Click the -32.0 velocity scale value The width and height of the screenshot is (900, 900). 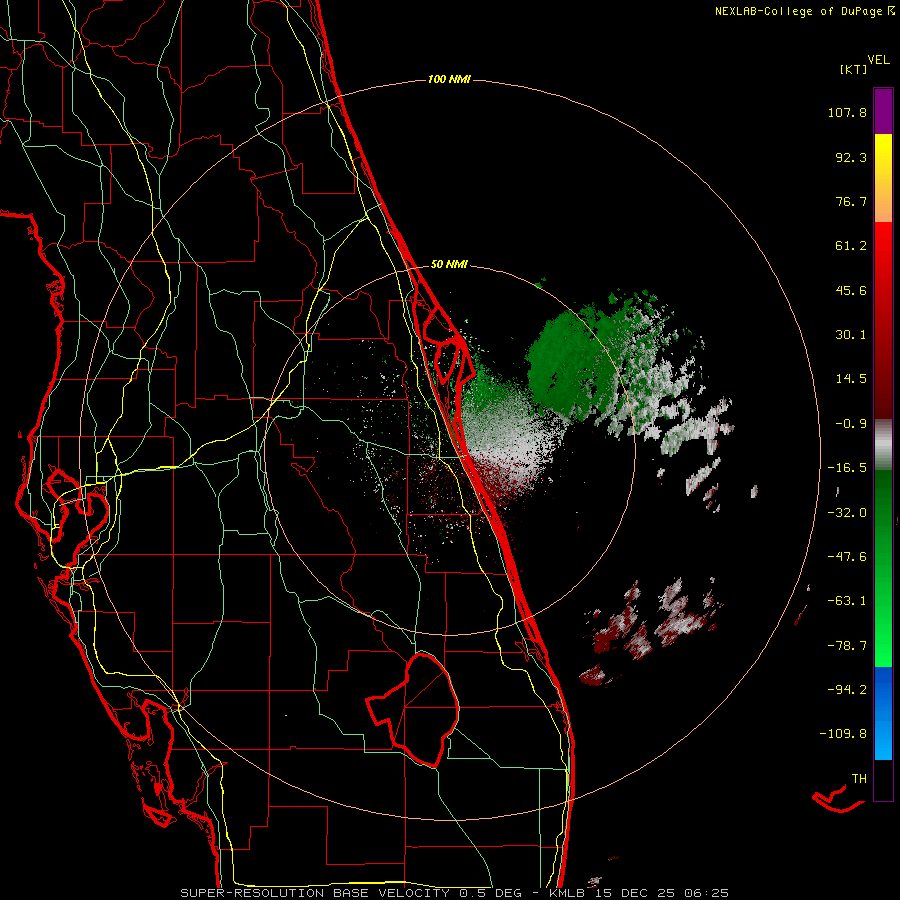click(x=847, y=513)
